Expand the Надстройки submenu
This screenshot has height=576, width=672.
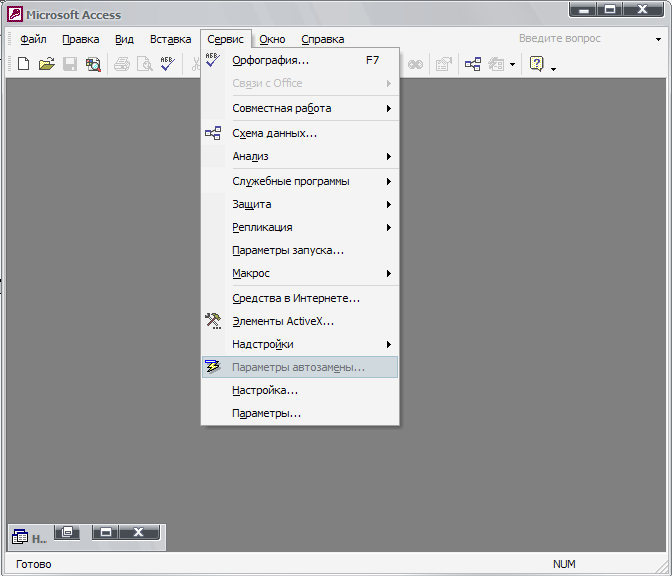300,345
